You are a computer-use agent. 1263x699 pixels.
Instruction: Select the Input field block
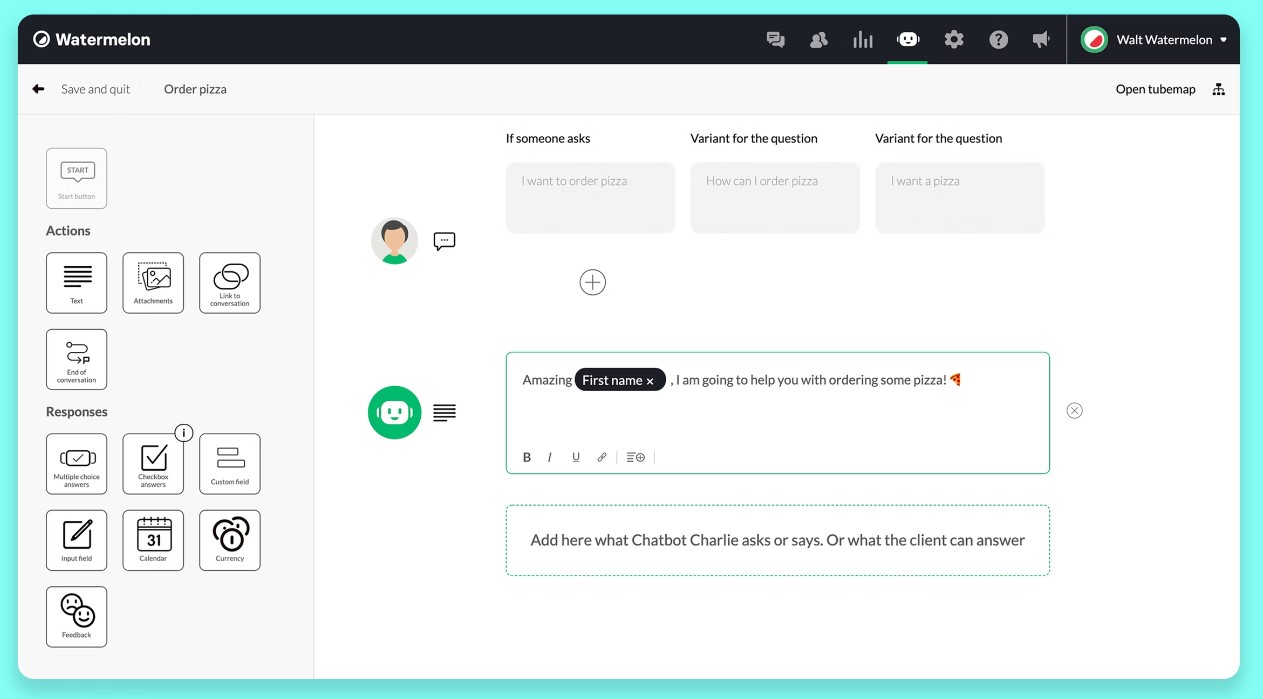click(x=76, y=540)
